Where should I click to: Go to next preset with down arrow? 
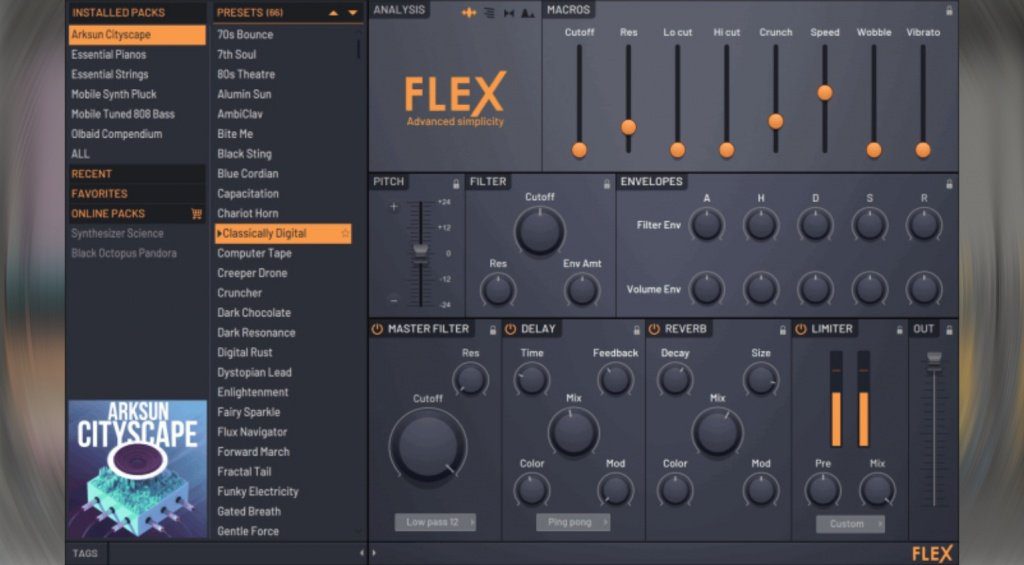[x=353, y=12]
